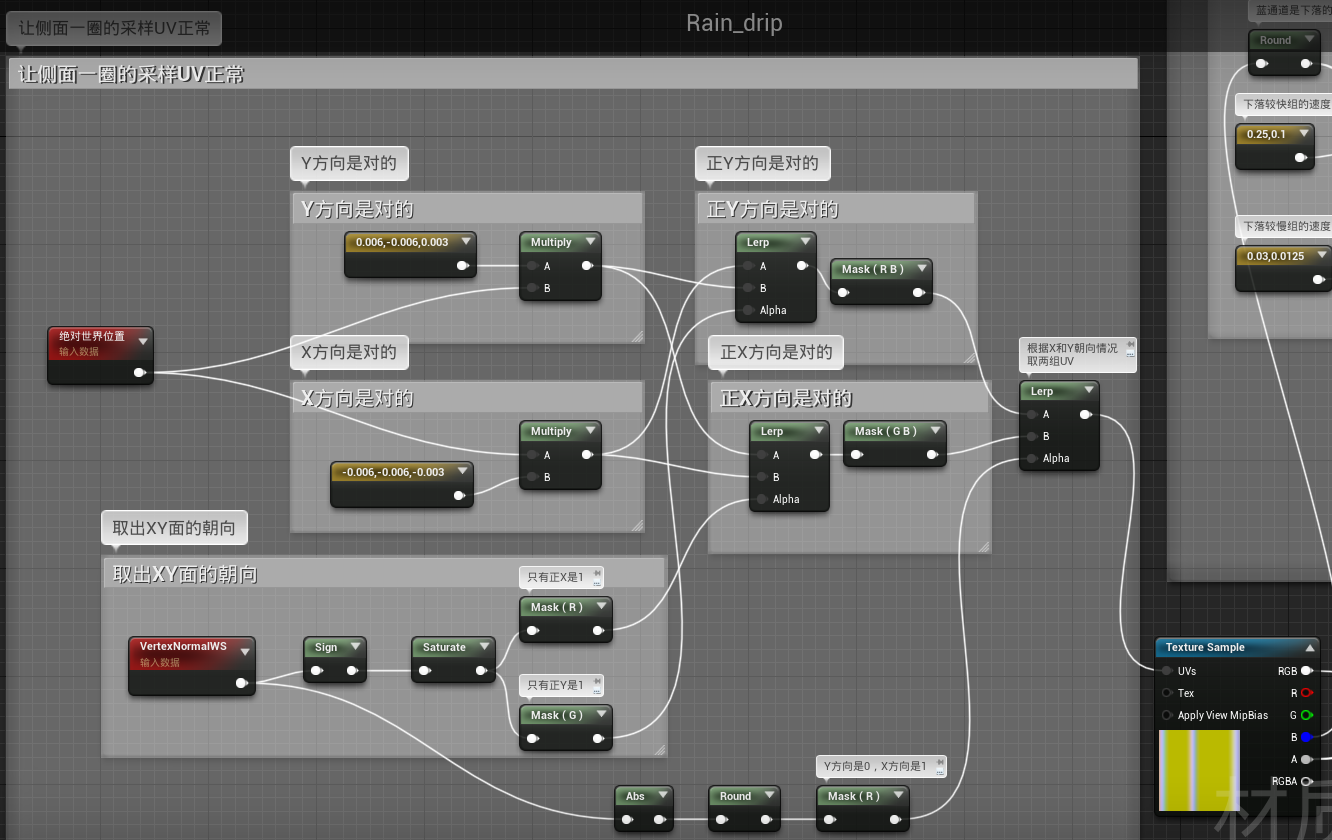Click input pin of Mask ( G B ) node
This screenshot has height=840, width=1332.
click(x=857, y=456)
